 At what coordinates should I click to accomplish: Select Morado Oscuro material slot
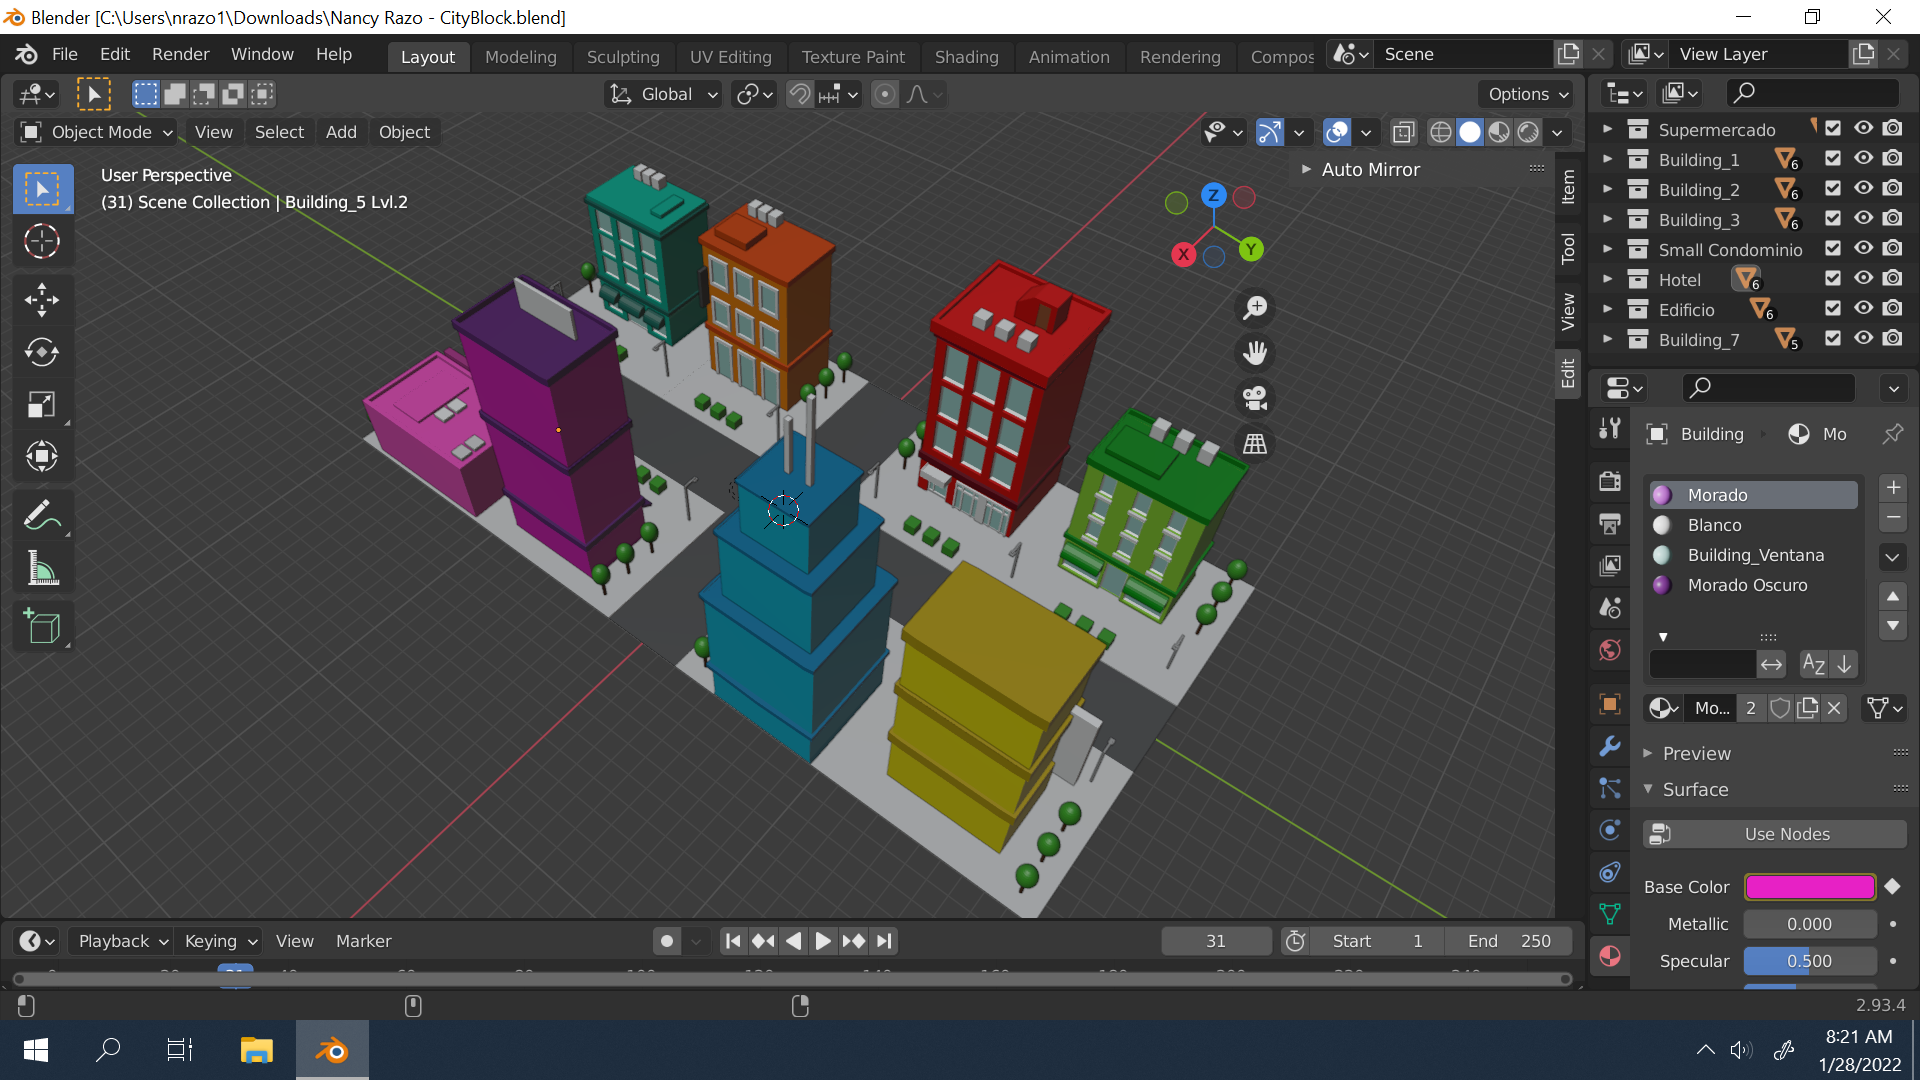pos(1754,585)
